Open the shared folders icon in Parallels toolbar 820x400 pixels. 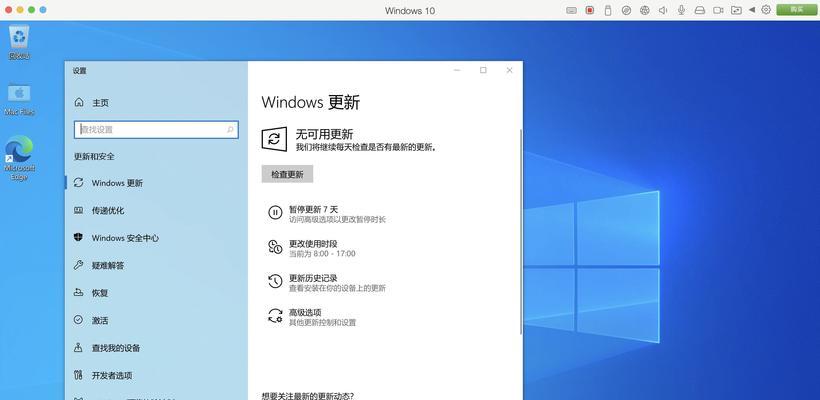tap(736, 10)
